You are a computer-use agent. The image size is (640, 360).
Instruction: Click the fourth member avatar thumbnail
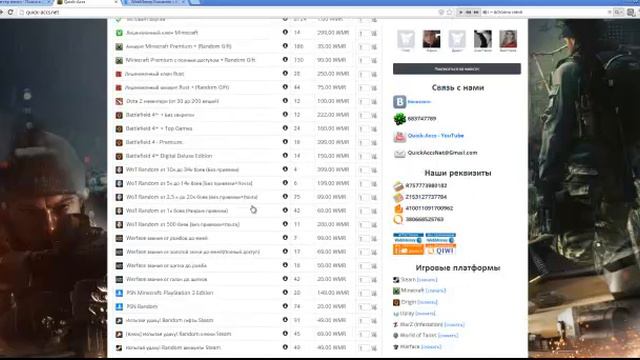point(482,39)
